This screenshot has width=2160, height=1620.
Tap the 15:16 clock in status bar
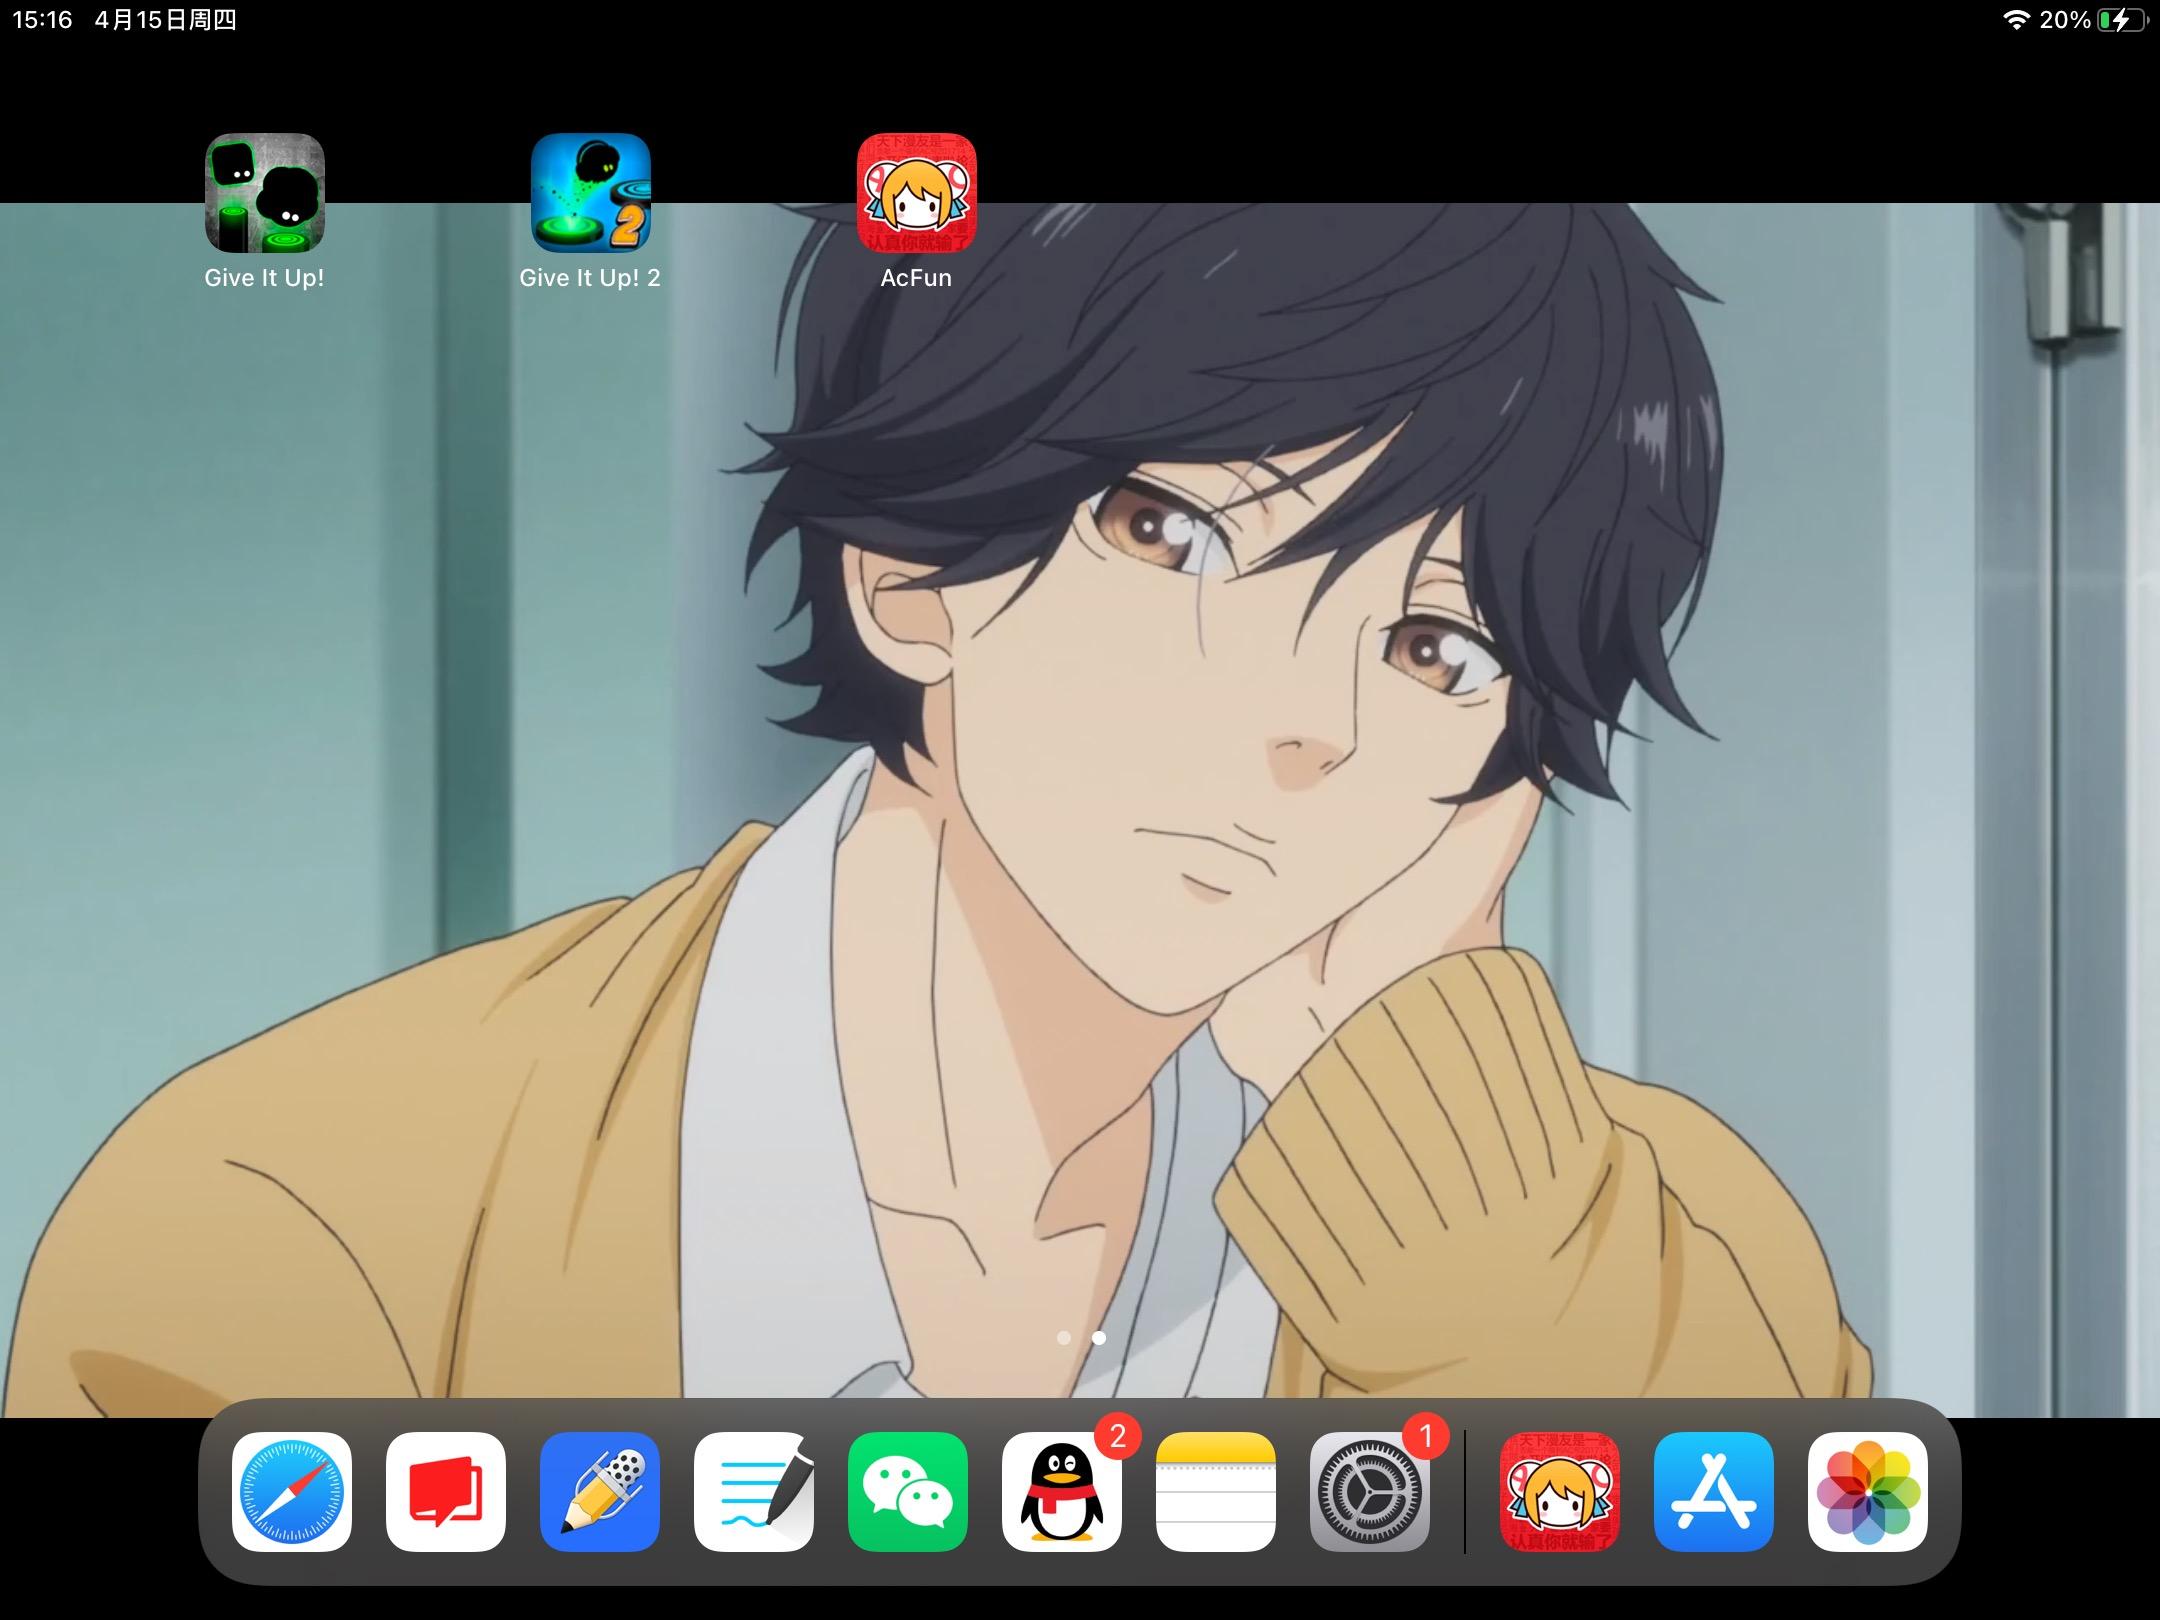click(x=43, y=20)
